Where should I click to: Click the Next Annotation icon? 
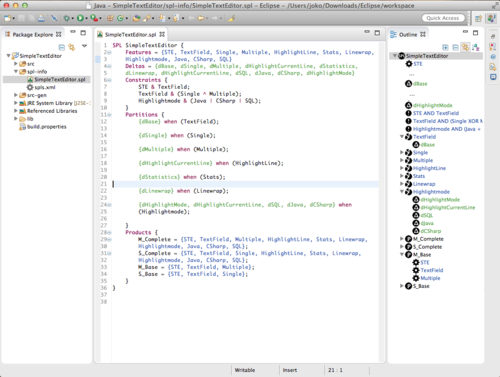pyautogui.click(x=162, y=18)
